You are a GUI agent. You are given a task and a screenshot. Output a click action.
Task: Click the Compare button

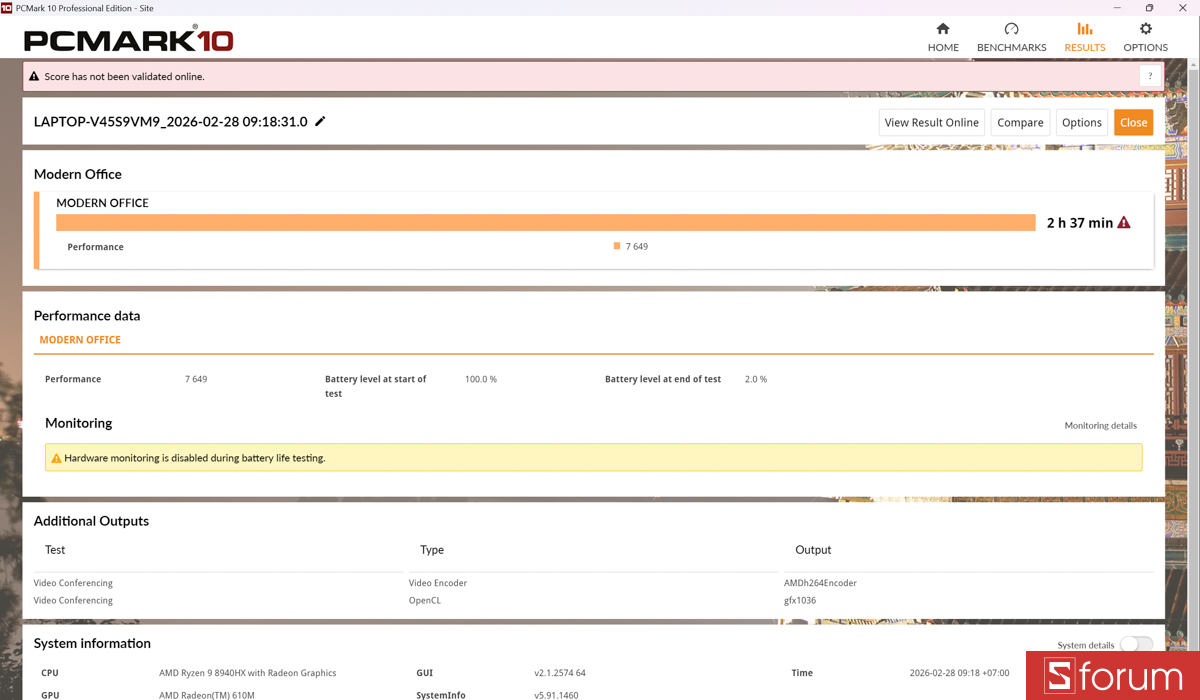click(x=1020, y=122)
